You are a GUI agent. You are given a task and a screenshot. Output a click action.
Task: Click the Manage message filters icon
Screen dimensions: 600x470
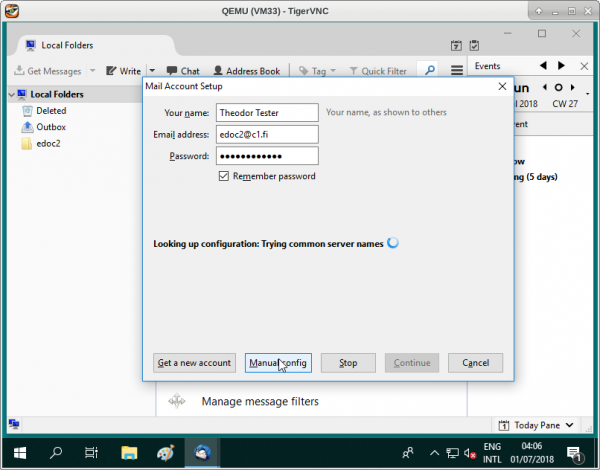click(177, 401)
